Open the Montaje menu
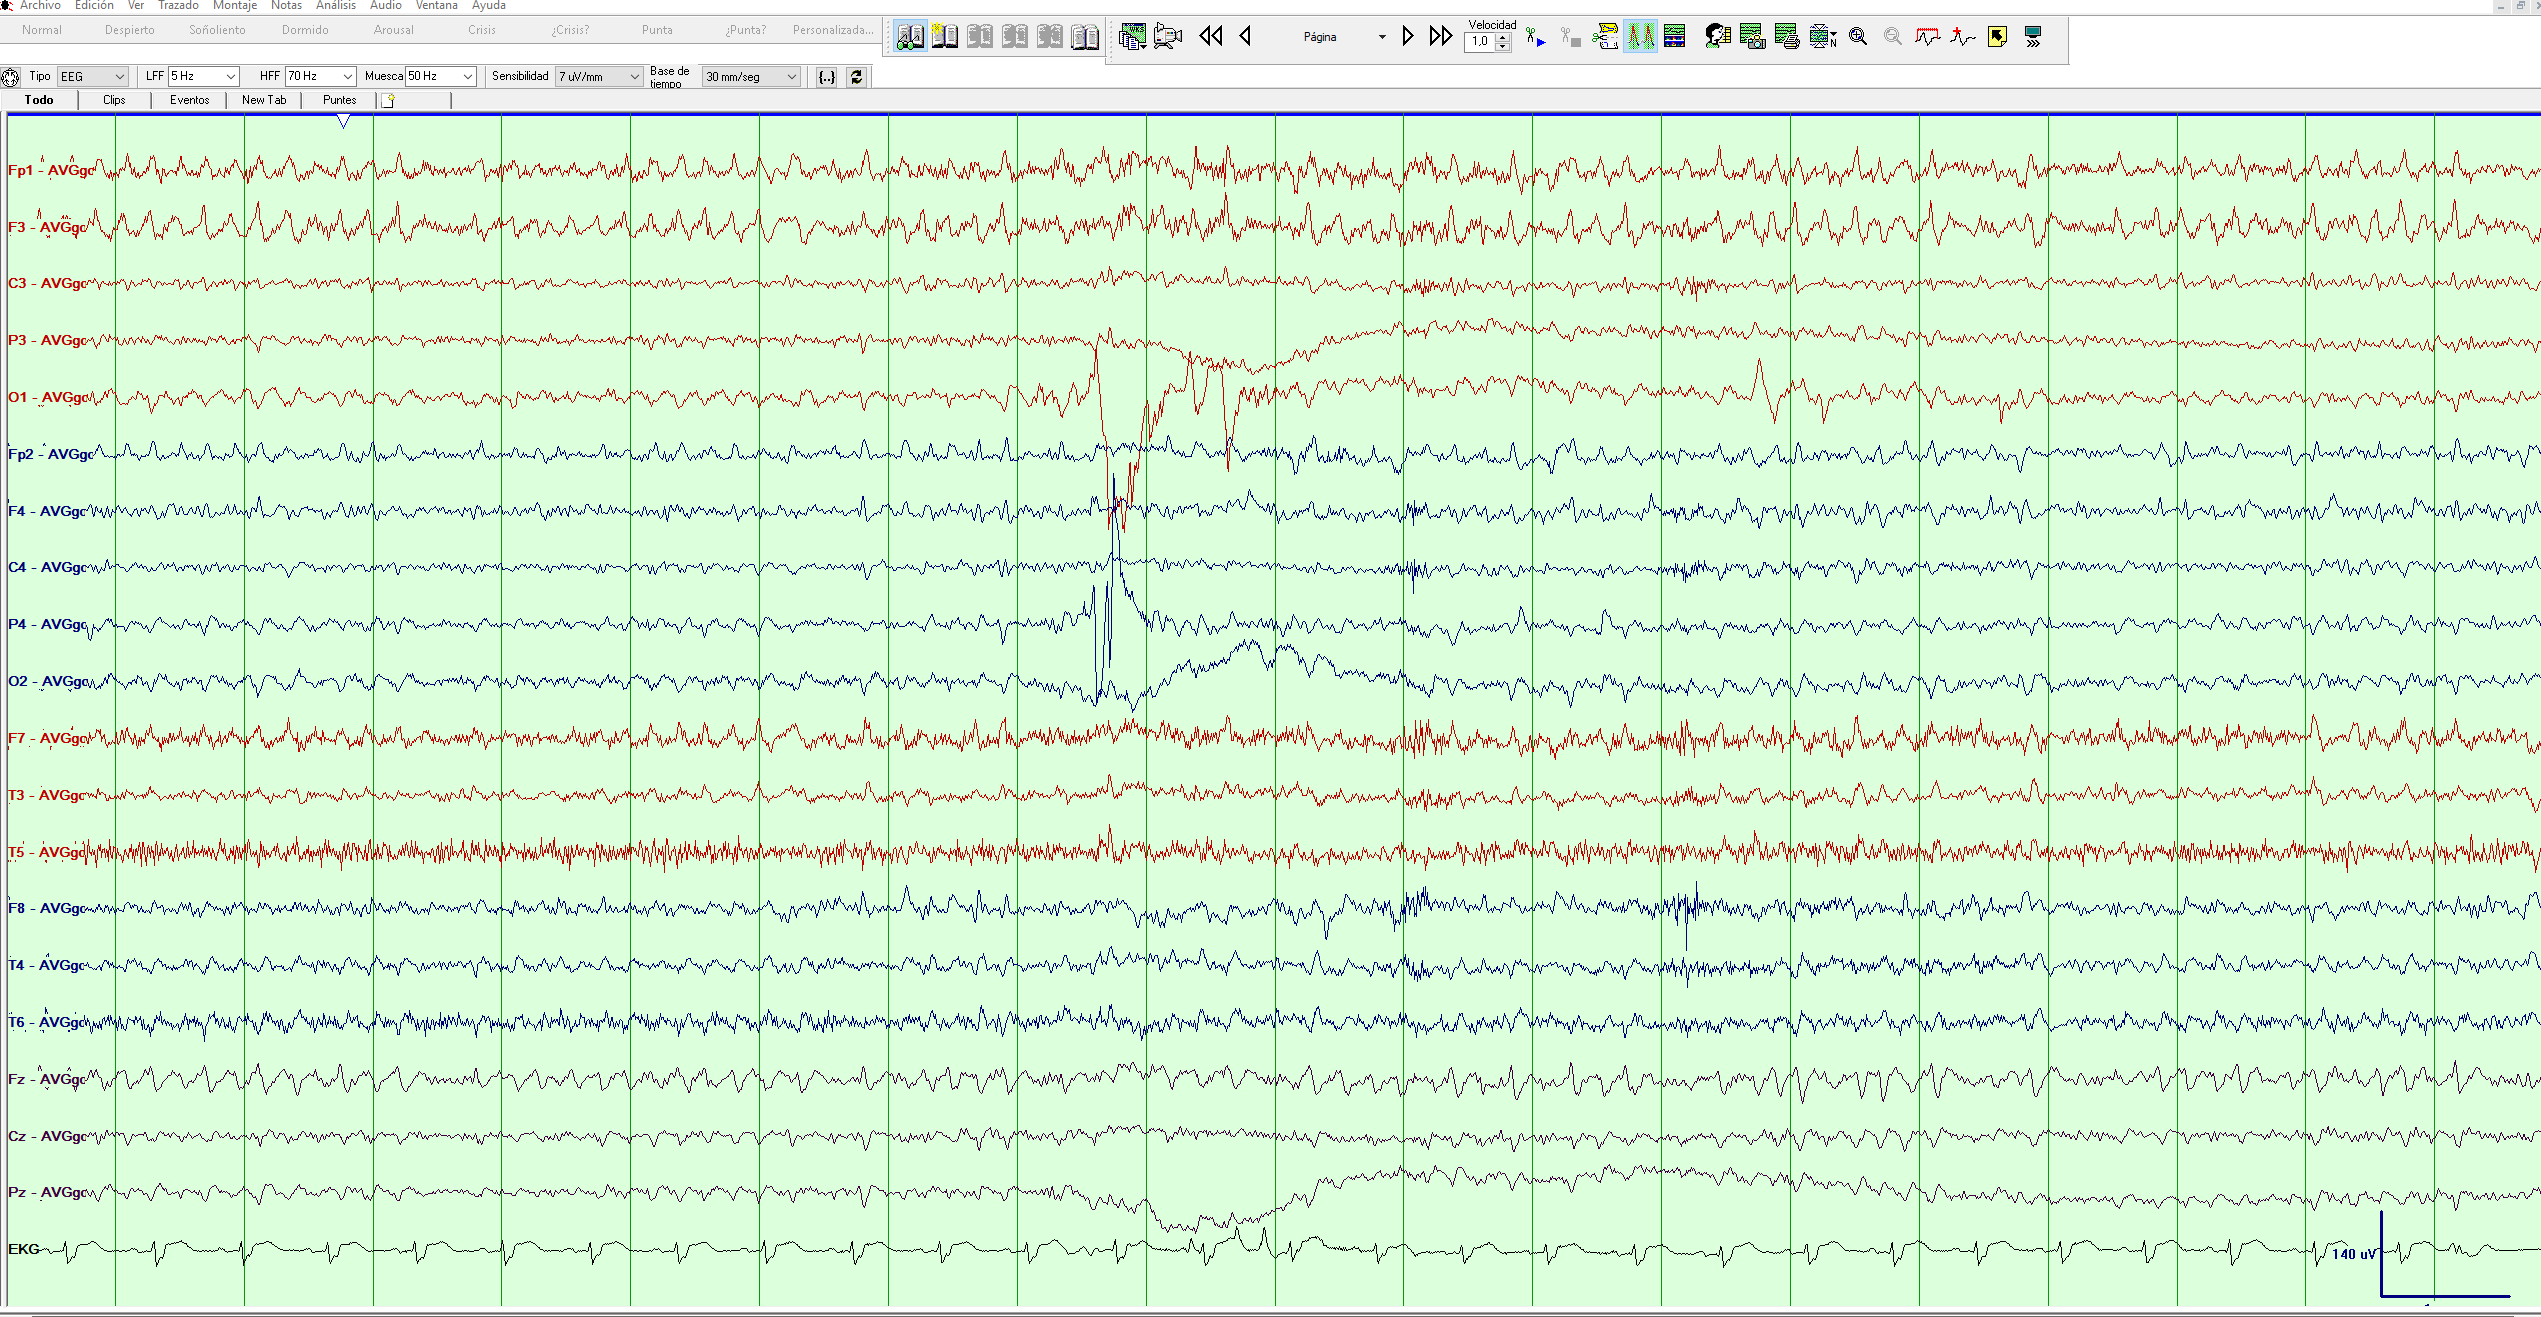 [235, 6]
